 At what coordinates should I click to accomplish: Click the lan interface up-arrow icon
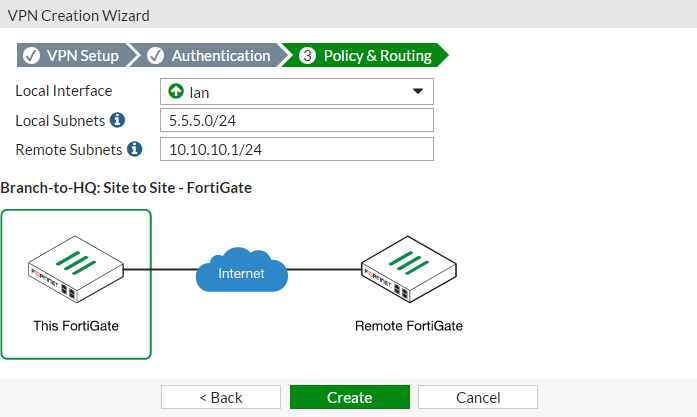(176, 91)
